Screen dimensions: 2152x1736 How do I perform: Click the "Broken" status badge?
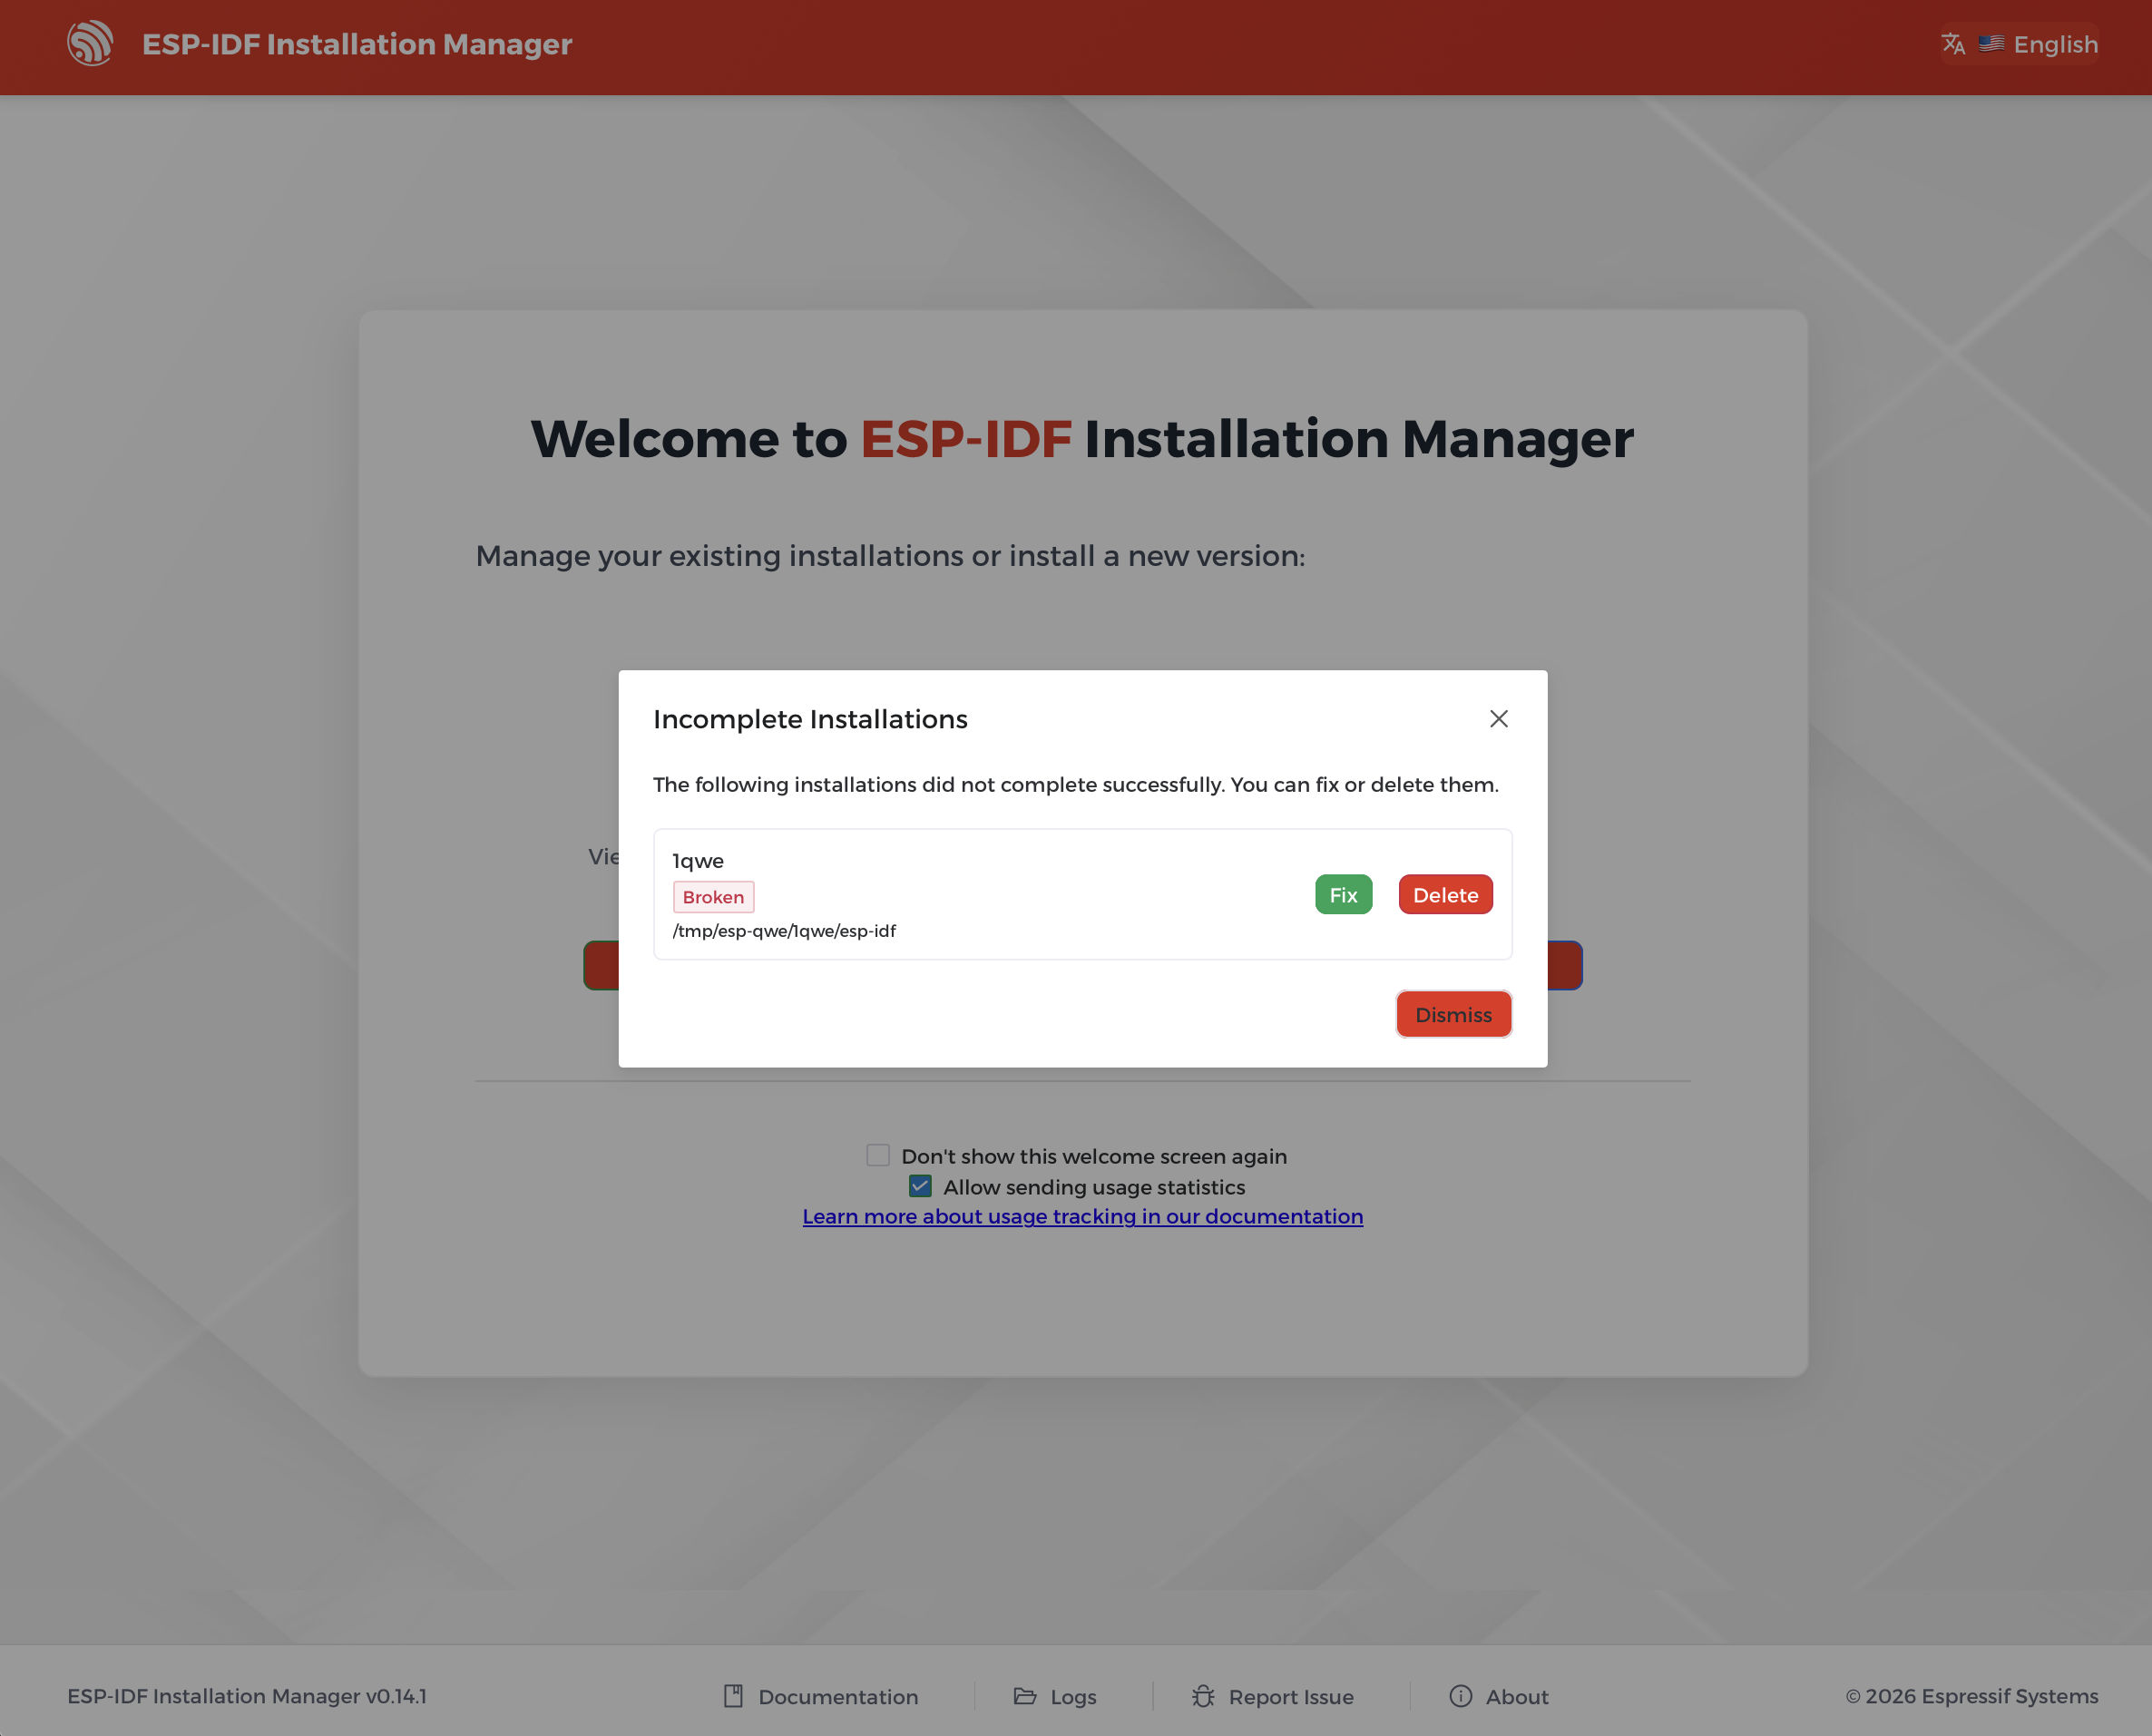tap(713, 897)
